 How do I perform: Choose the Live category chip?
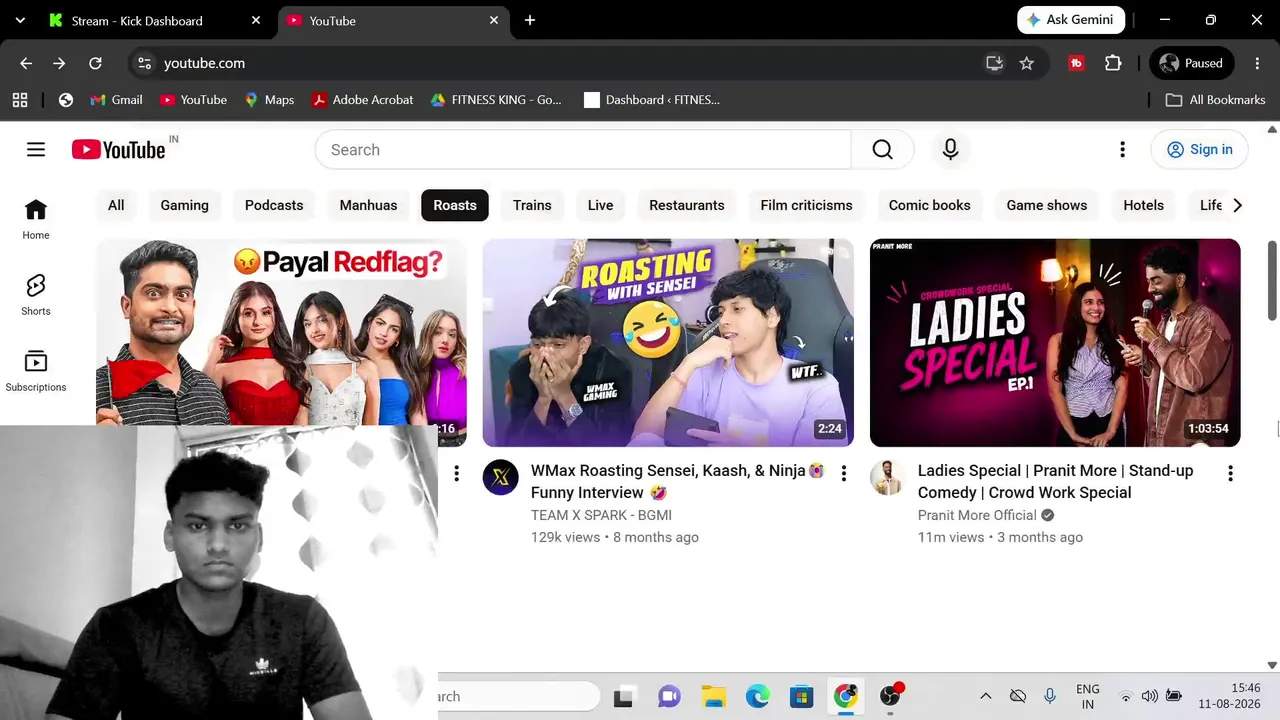click(600, 205)
